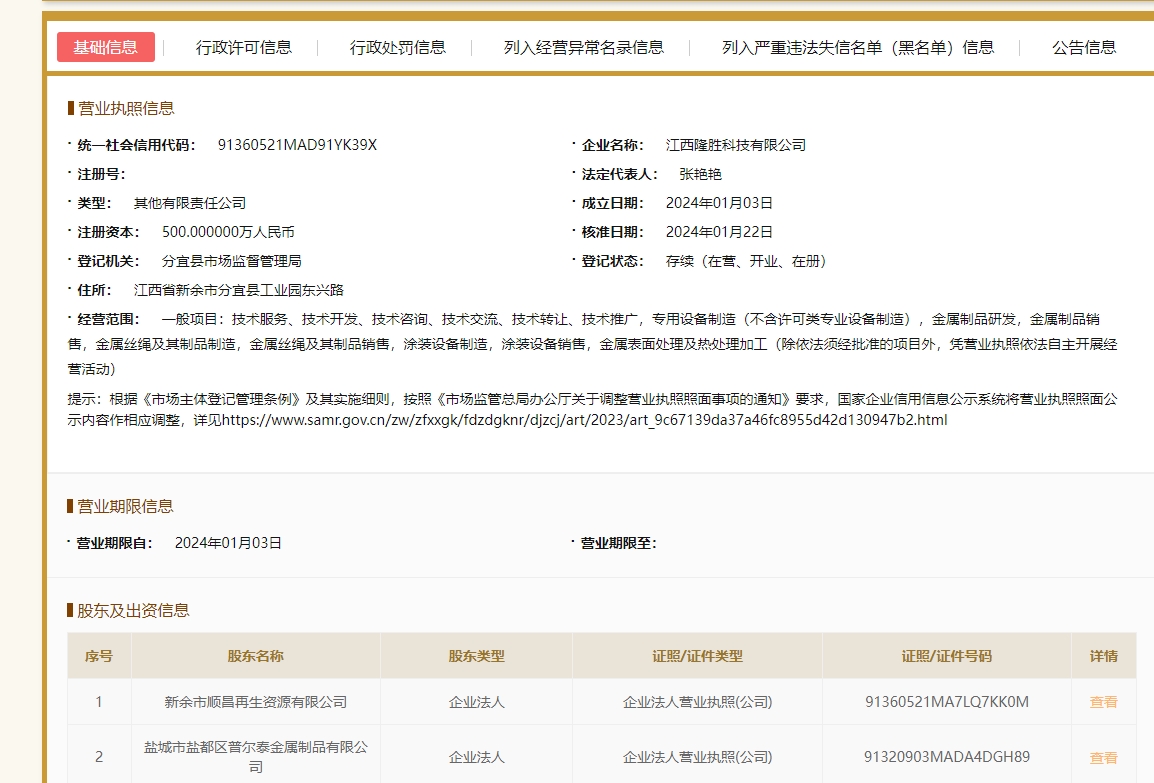Click 营业期限自 value 2024年01月03日

[228, 543]
